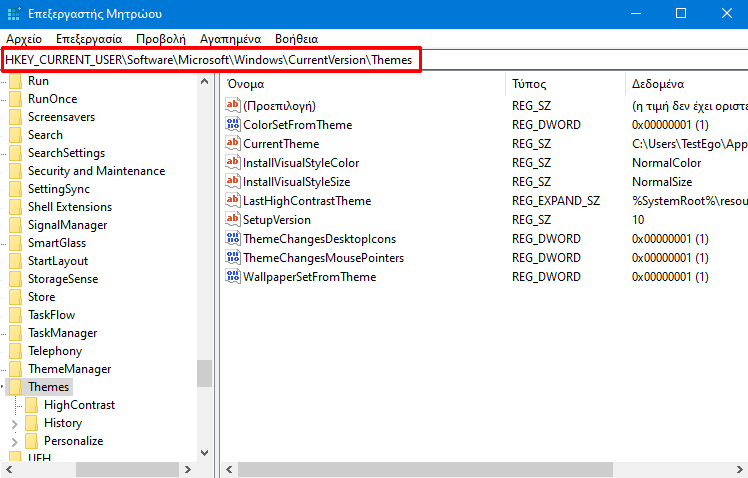Viewport: 748px width, 478px height.
Task: Select the (Προεπιλογή) string value icon
Action: pos(233,105)
